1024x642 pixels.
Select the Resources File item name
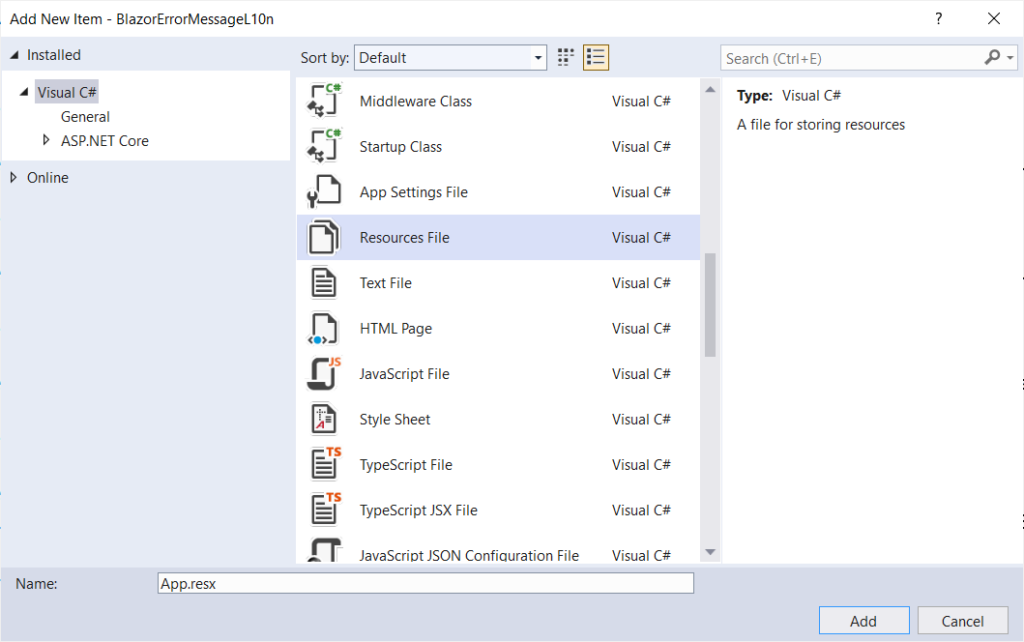pos(404,238)
